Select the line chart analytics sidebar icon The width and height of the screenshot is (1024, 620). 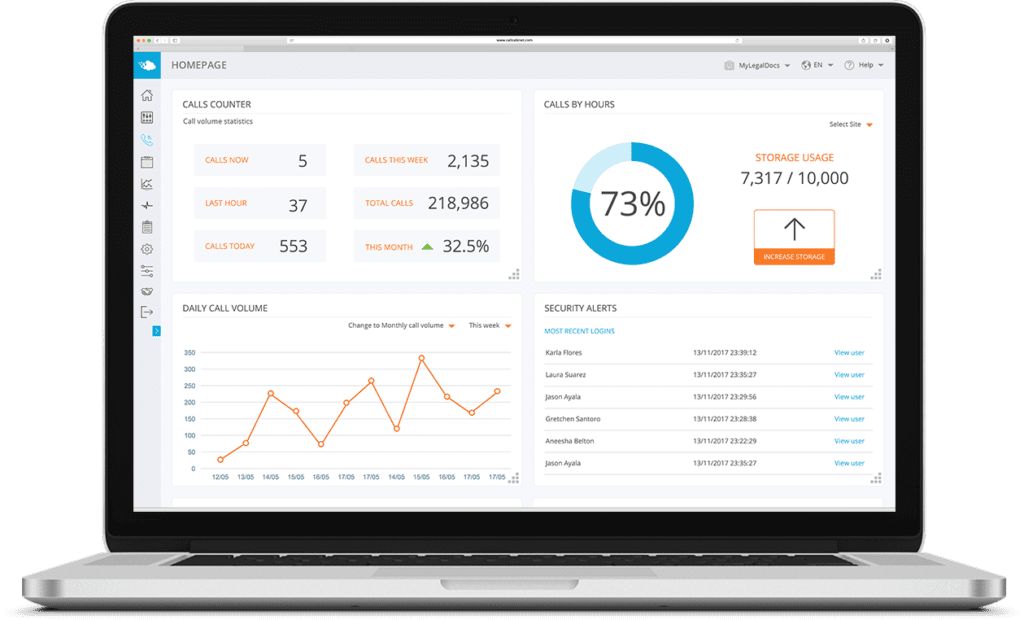tap(147, 184)
